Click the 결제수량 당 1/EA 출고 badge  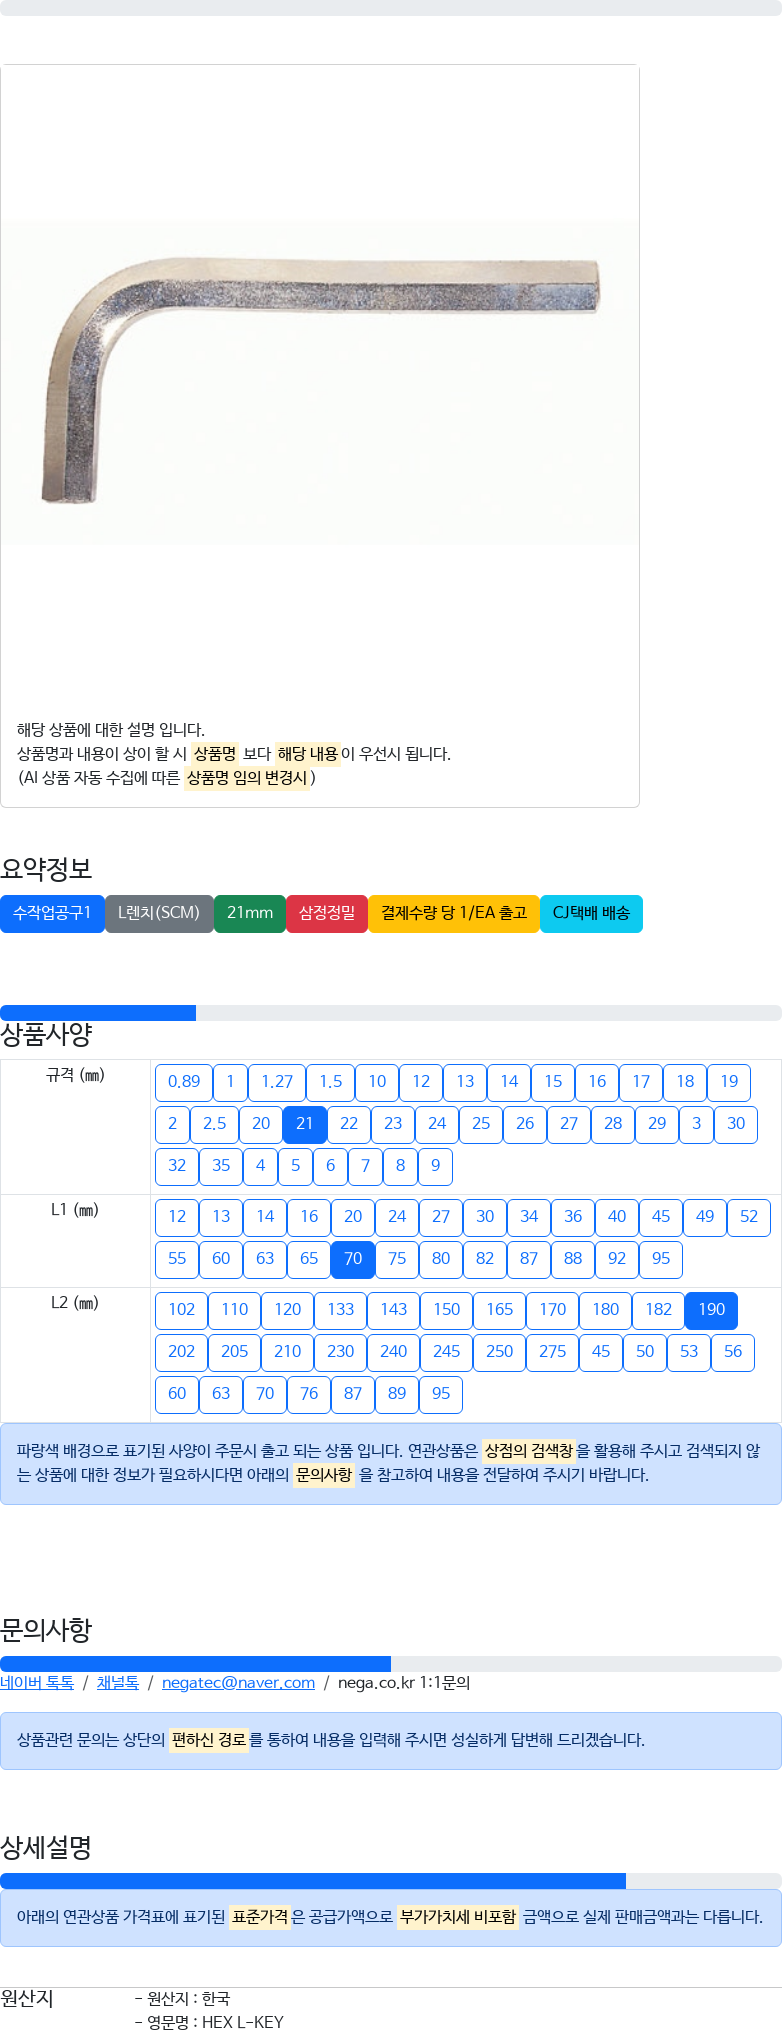[x=454, y=913]
